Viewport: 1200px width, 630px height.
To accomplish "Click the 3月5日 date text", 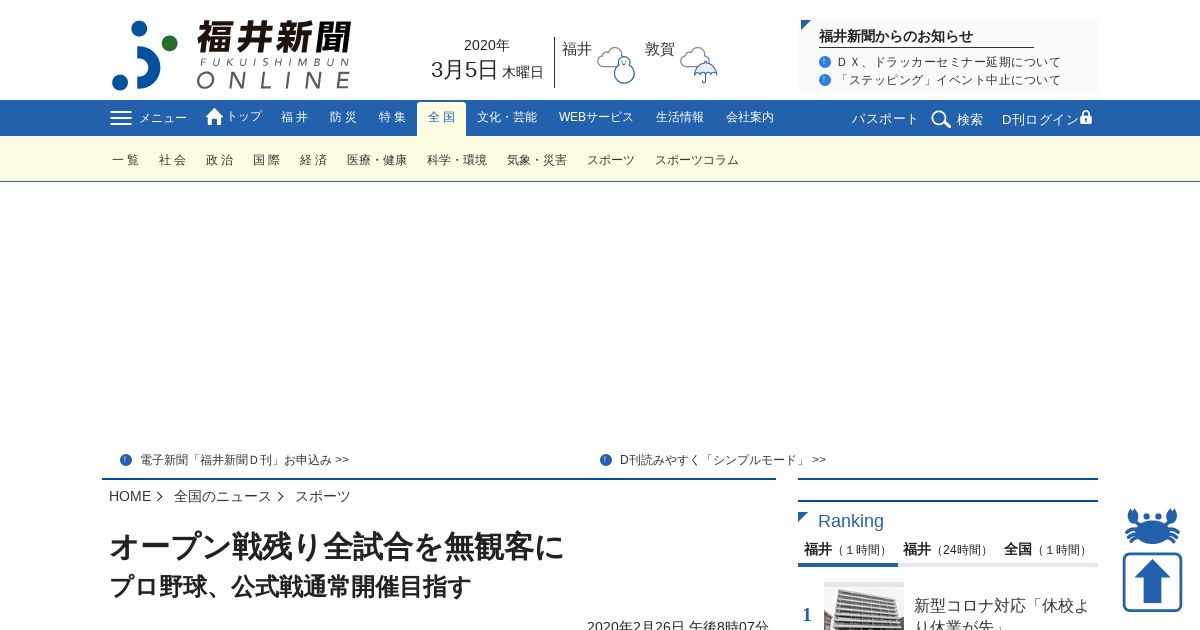I will click(x=464, y=70).
